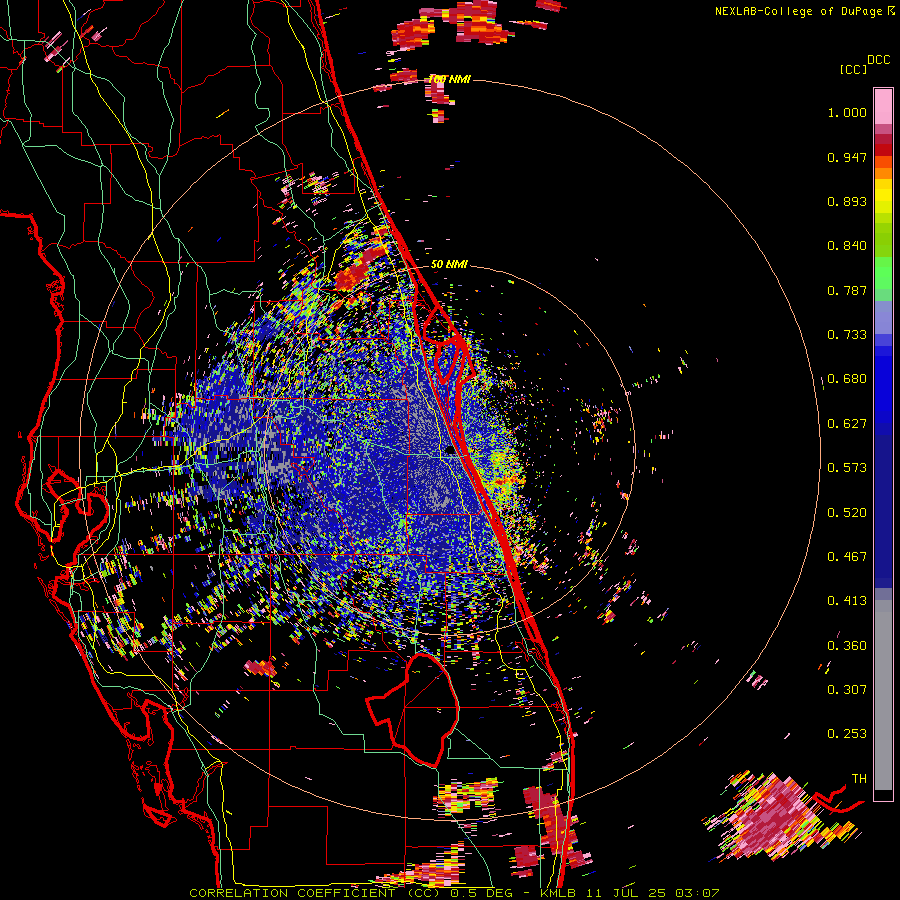
Task: Pick the periwinkle color bar segment near 0.733
Action: (883, 317)
